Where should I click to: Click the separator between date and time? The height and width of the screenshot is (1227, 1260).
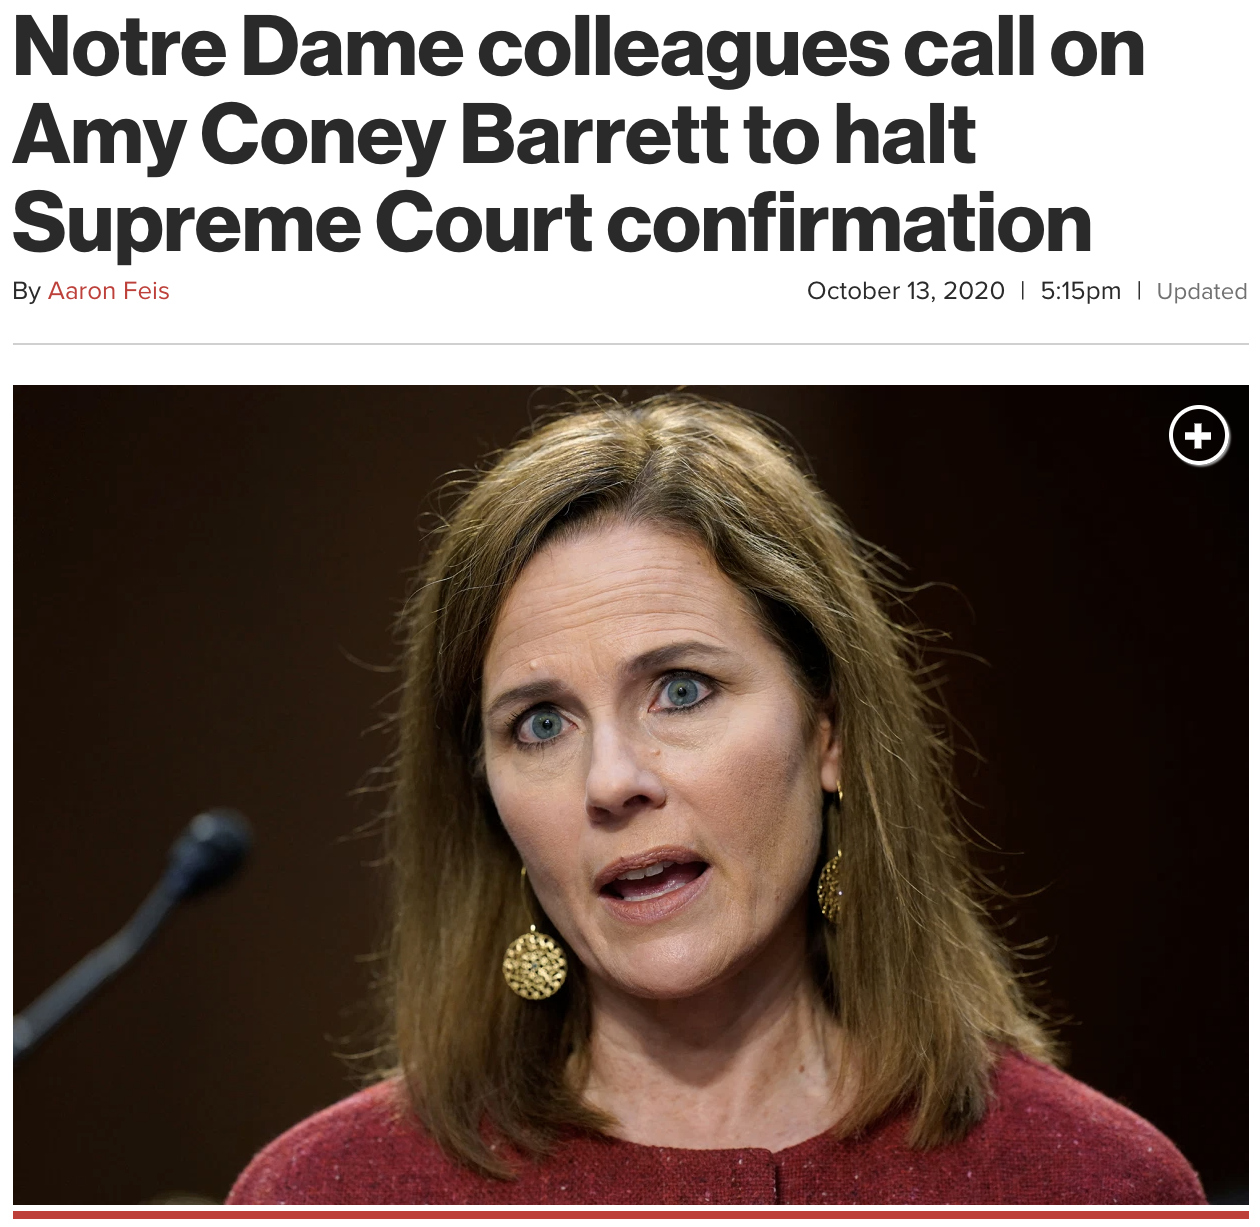coord(1022,291)
